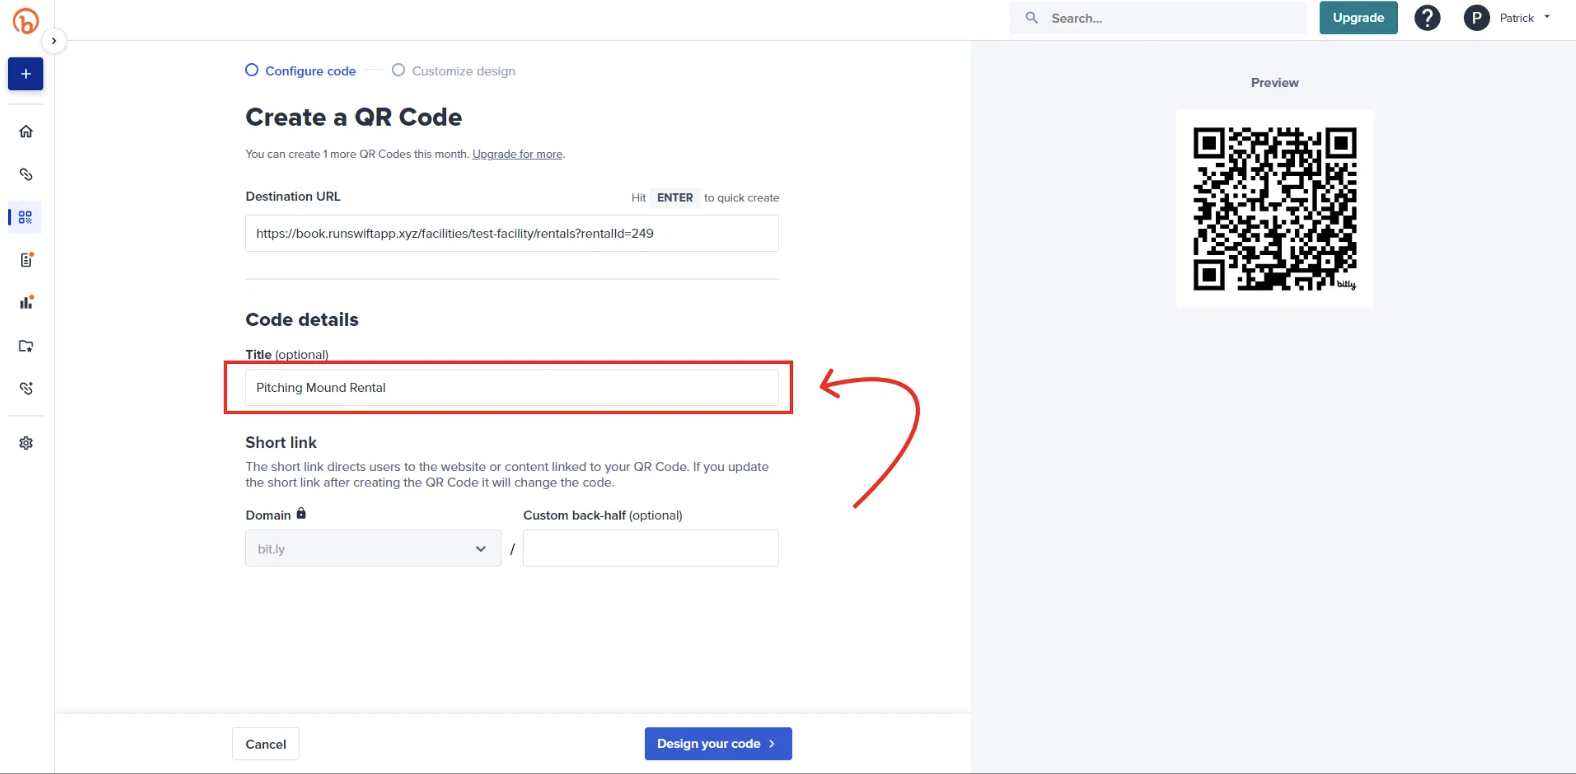
Task: Open the Patrick account dropdown arrow
Action: 1547,17
